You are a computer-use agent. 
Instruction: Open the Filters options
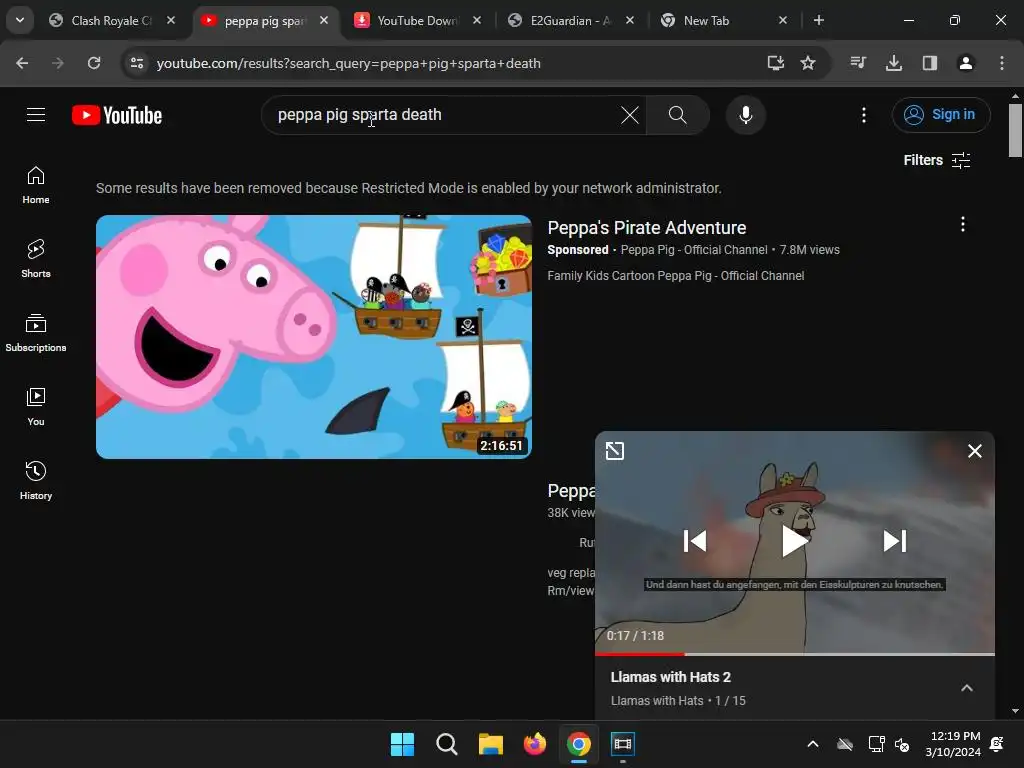(x=936, y=161)
